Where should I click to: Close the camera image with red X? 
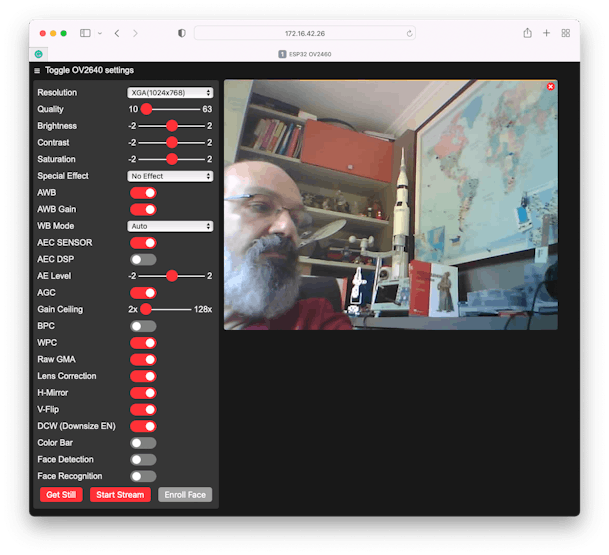pyautogui.click(x=550, y=87)
